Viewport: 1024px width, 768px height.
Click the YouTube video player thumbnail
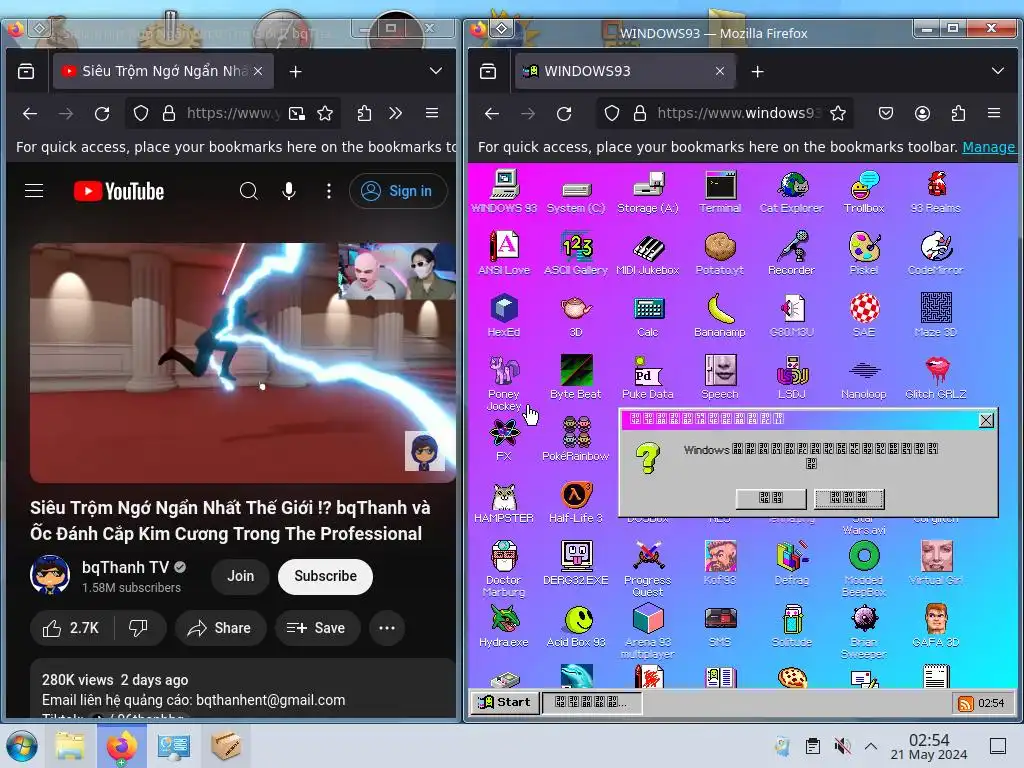242,362
